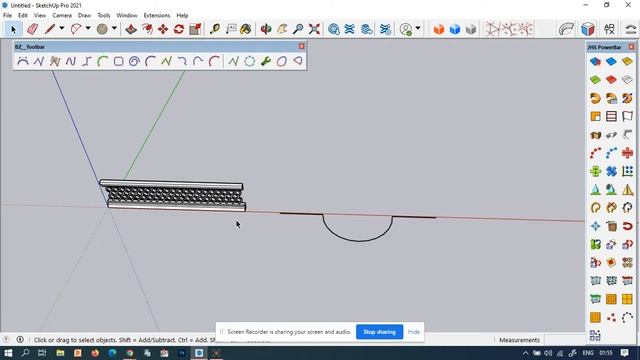Choose the Circle shape tool
This screenshot has height=360, width=640.
coord(102,29)
